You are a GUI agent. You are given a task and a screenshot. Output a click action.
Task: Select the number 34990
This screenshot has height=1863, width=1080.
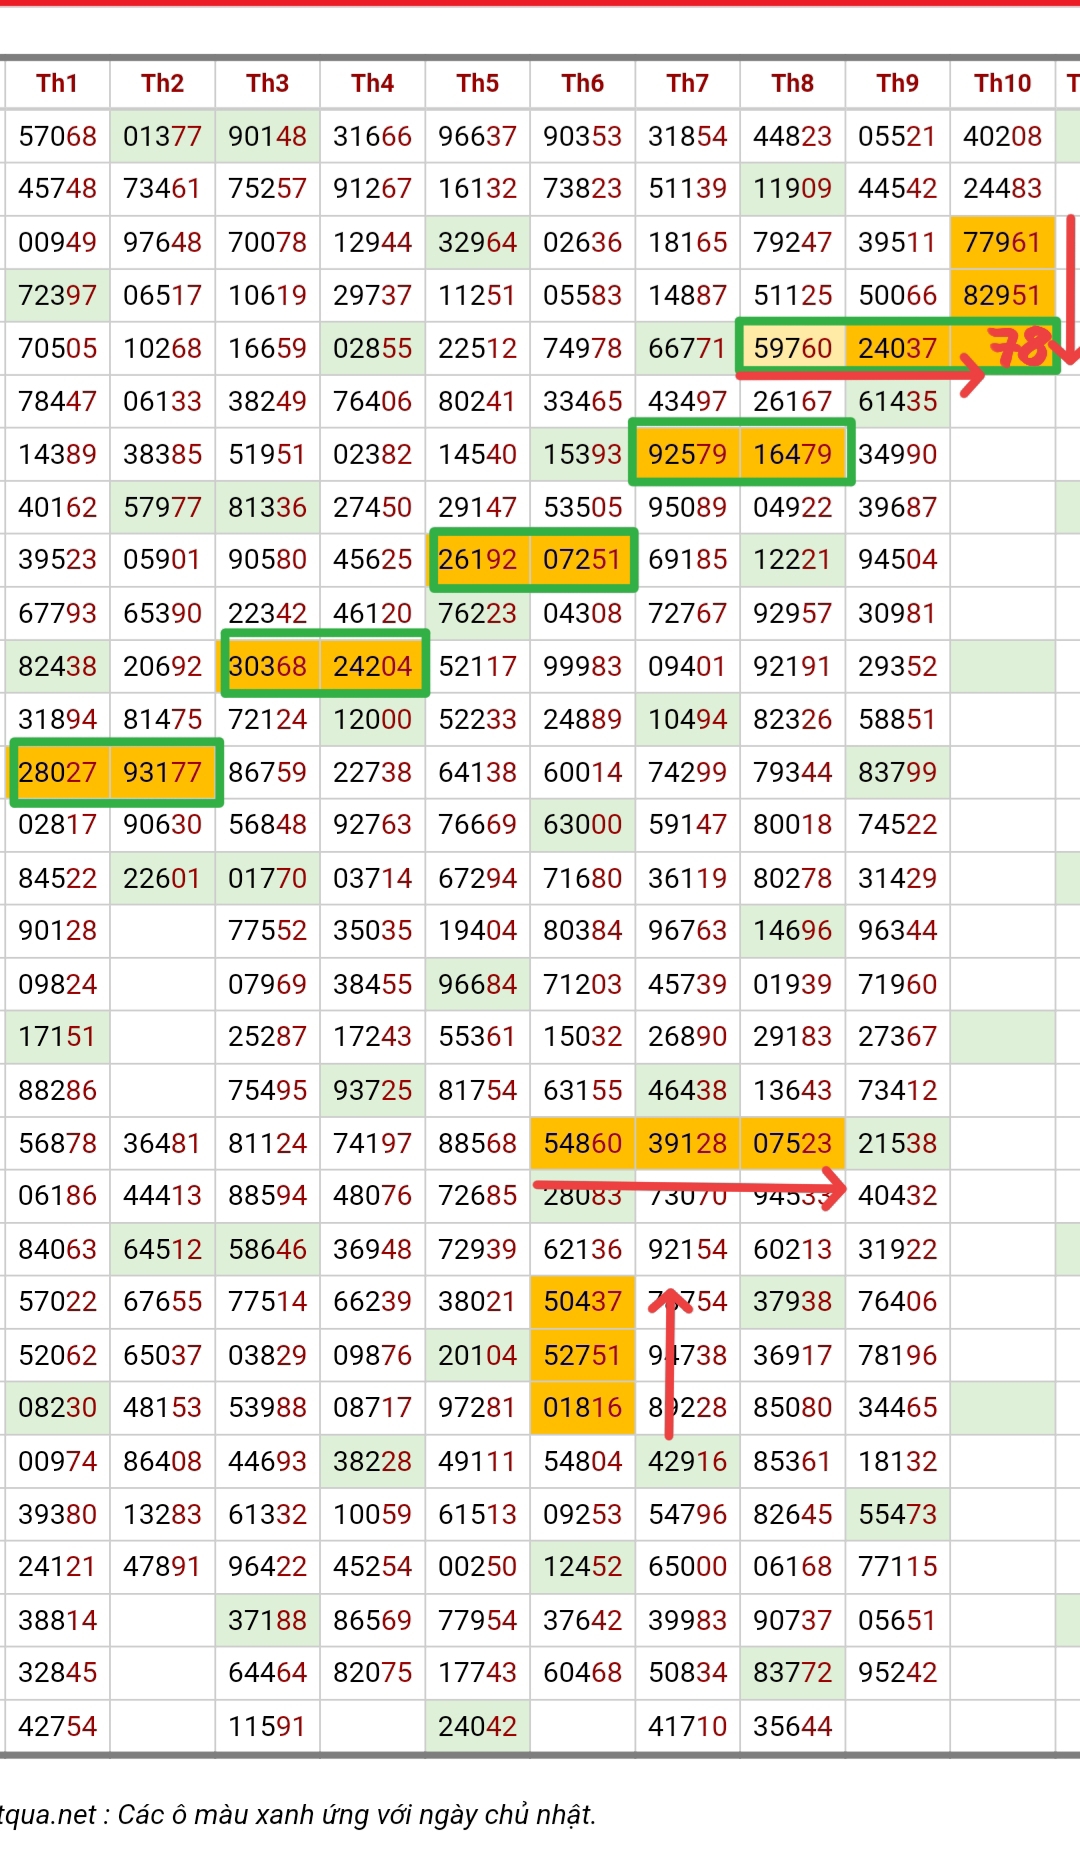(x=897, y=454)
